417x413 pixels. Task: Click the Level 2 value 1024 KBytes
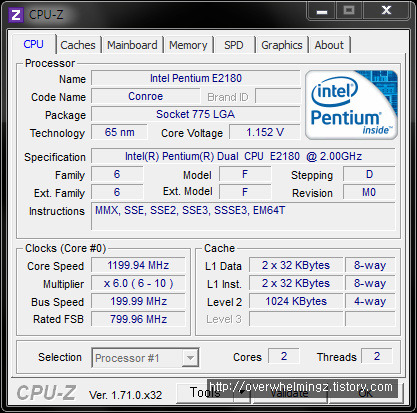[296, 301]
